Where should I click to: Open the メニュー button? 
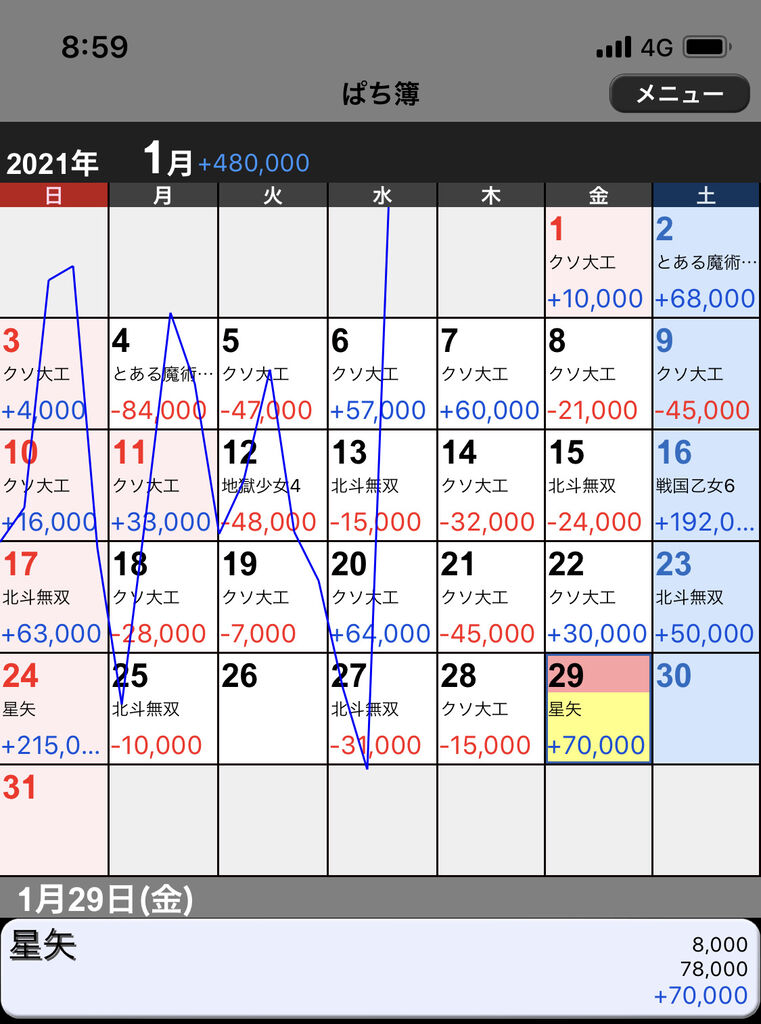pyautogui.click(x=679, y=93)
